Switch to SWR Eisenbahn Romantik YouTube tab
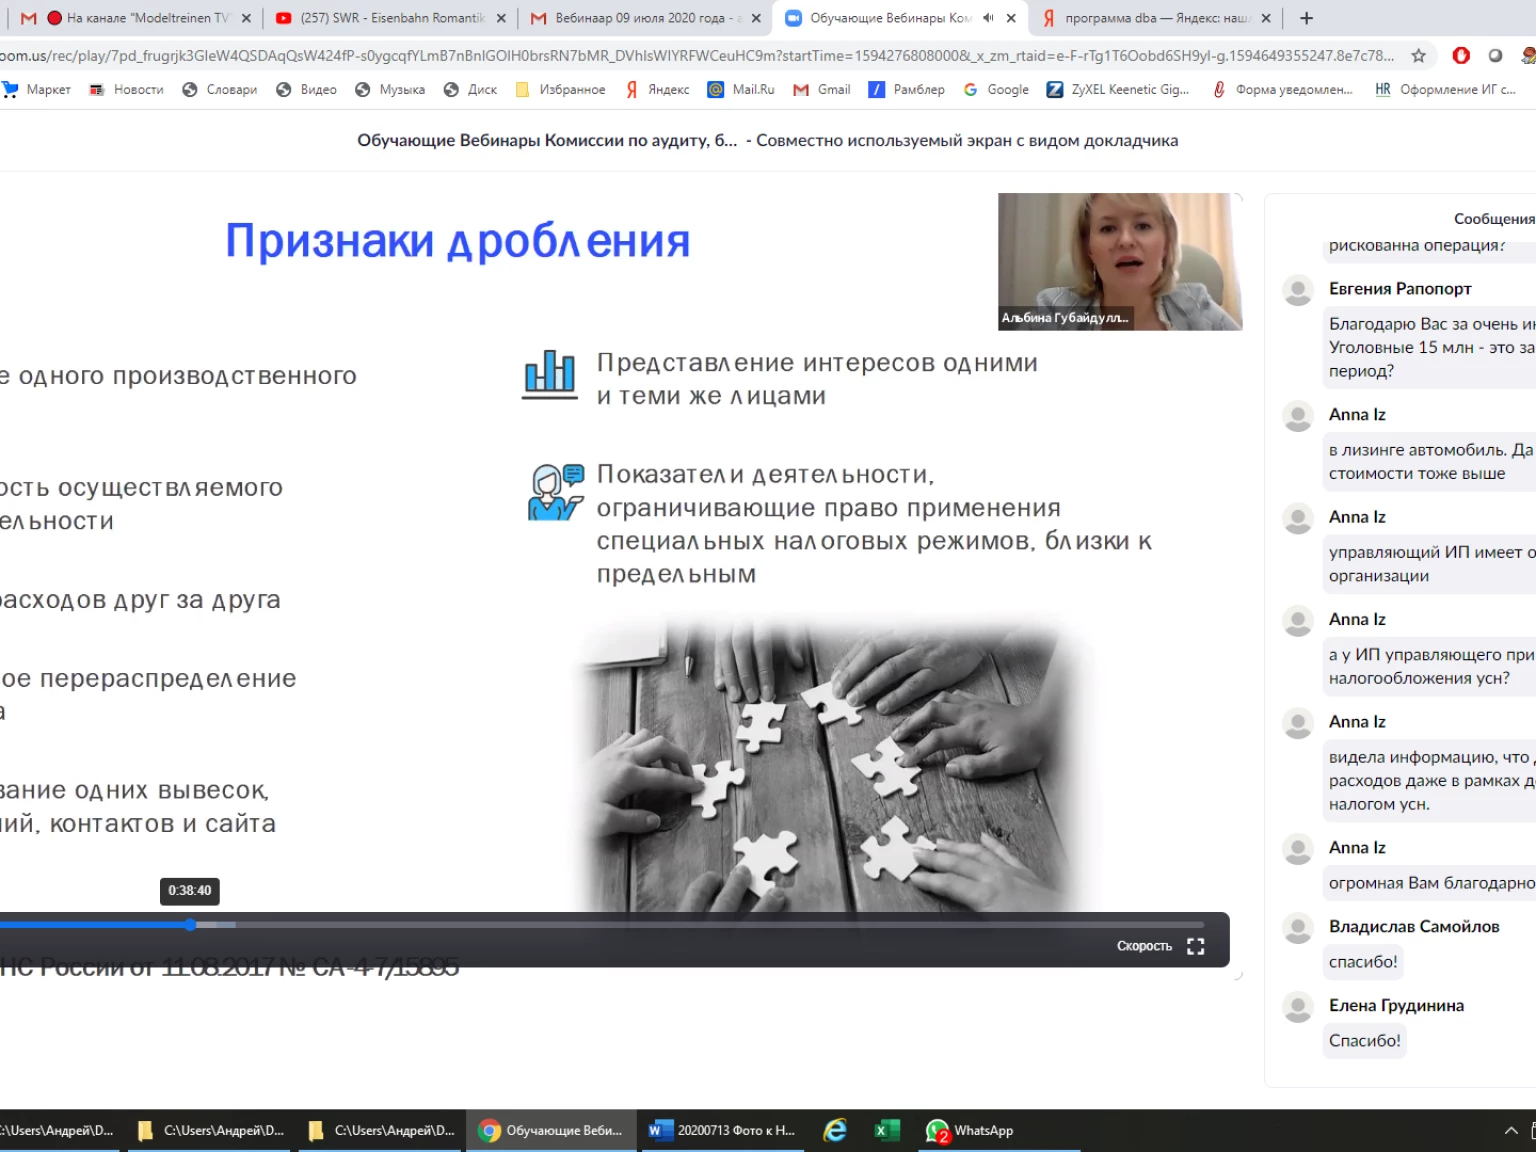The image size is (1536, 1152). (392, 18)
